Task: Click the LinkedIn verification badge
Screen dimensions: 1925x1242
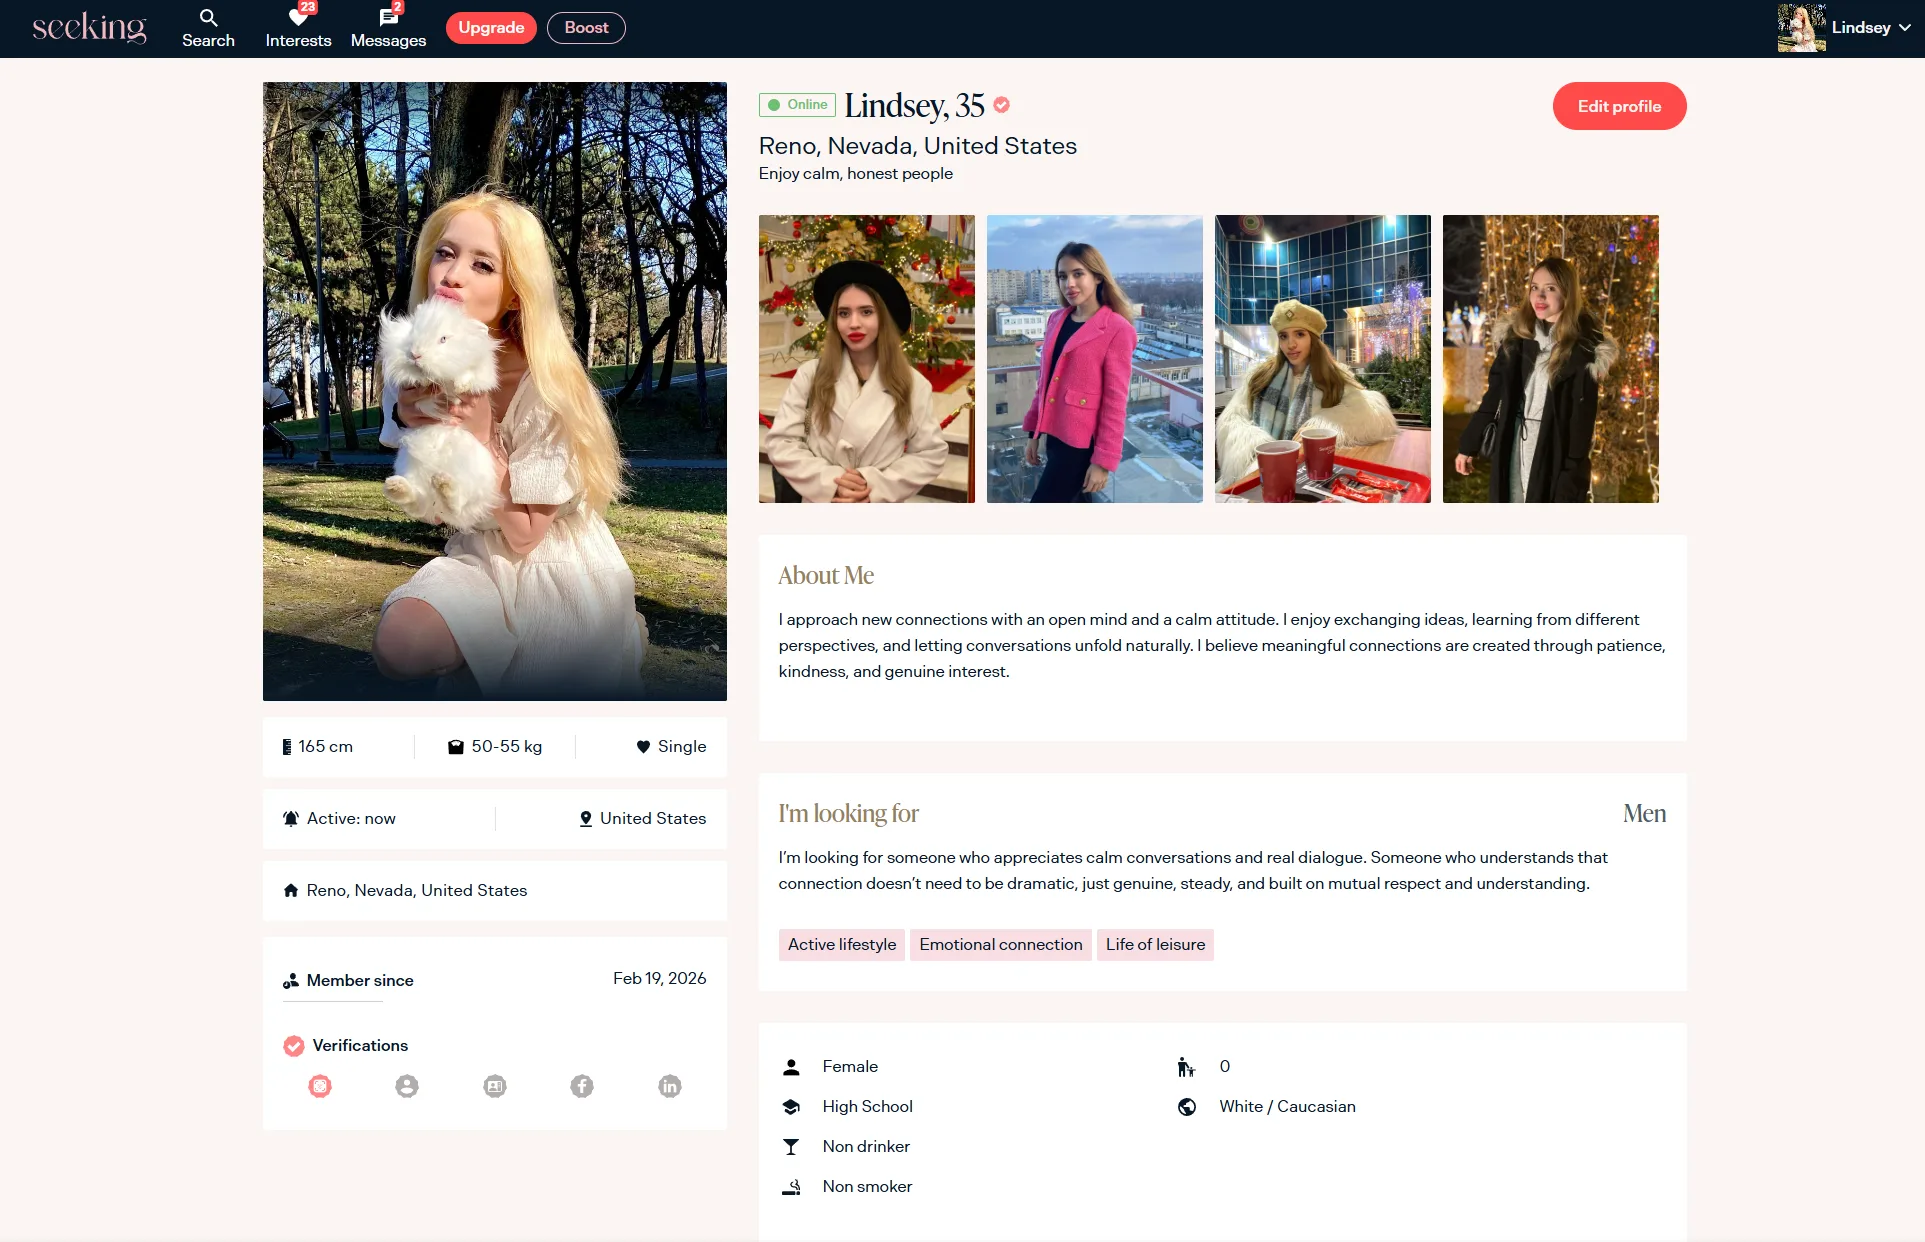Action: point(670,1086)
